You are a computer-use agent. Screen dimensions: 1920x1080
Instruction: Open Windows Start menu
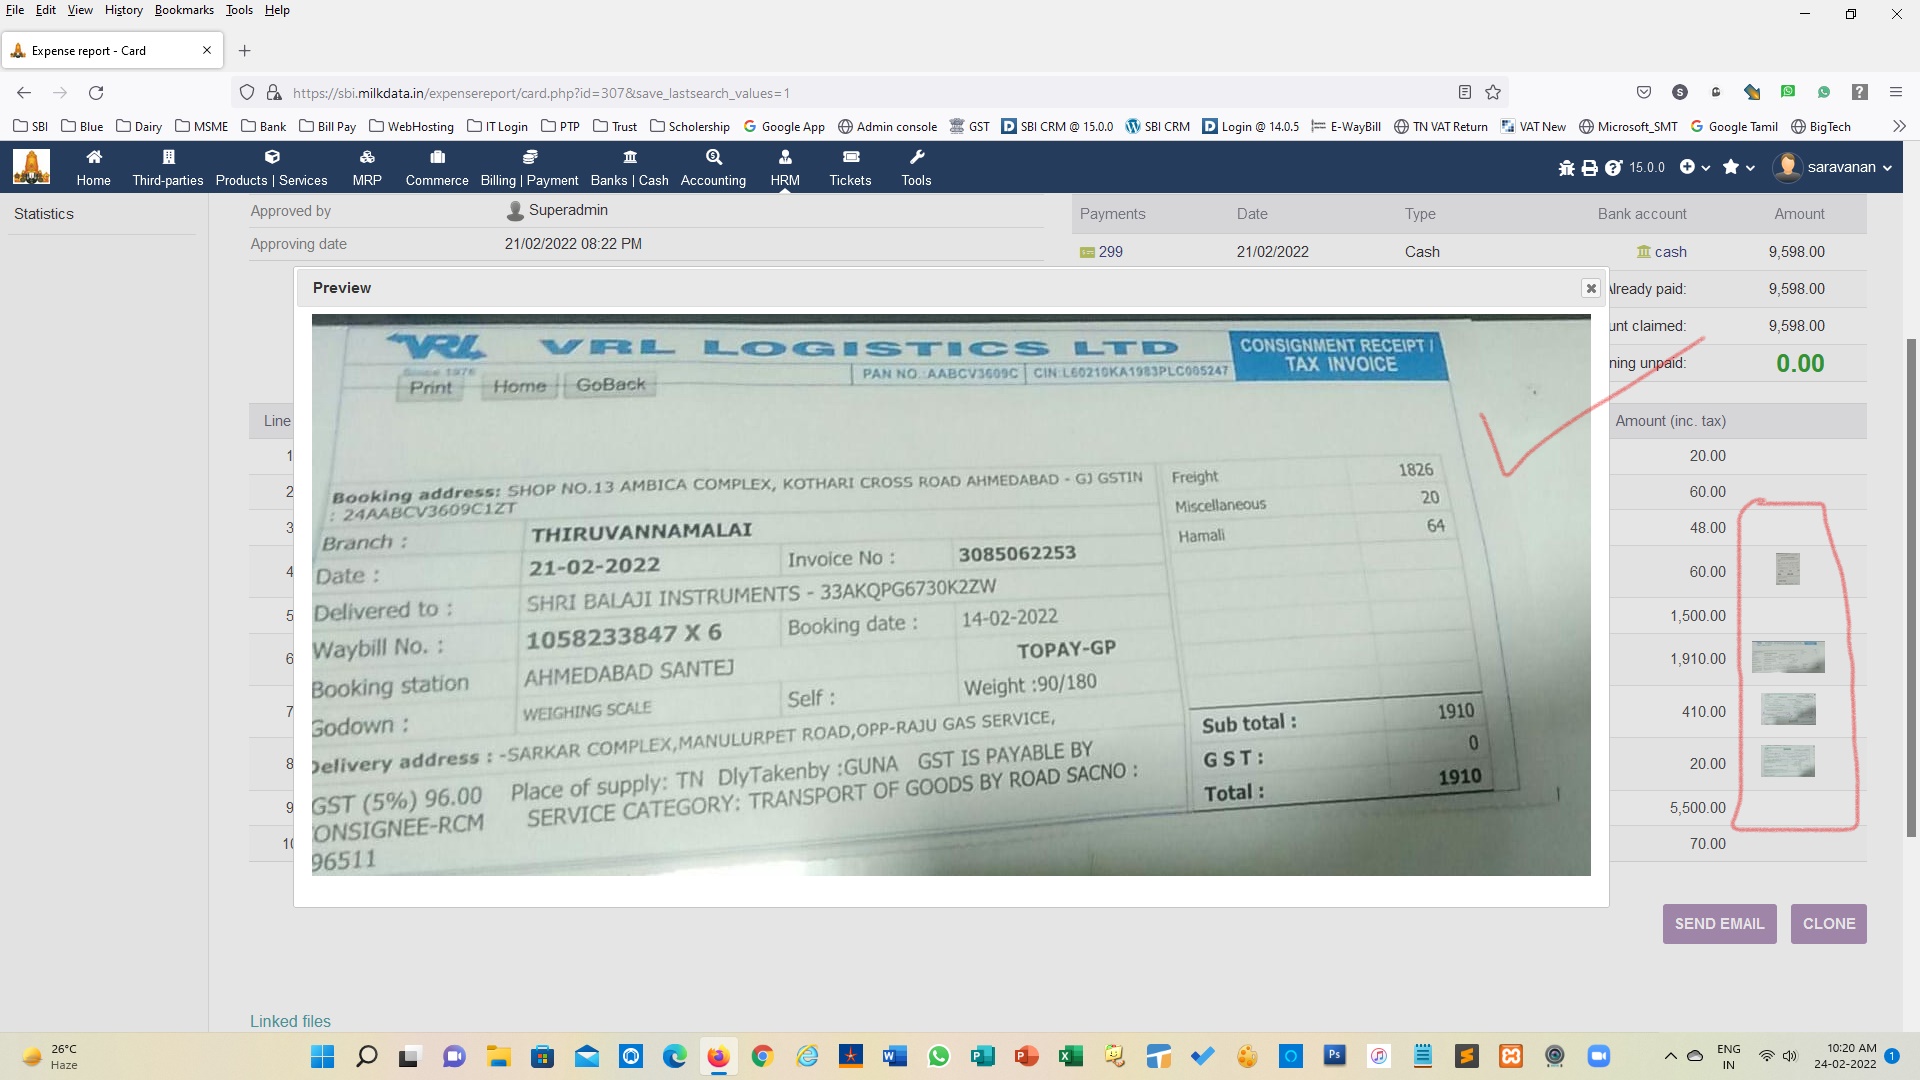coord(322,1056)
